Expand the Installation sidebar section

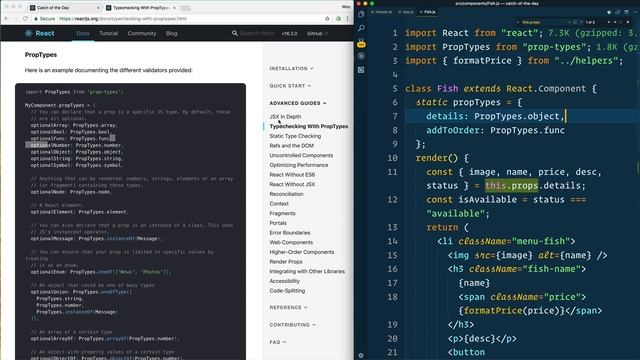point(291,69)
